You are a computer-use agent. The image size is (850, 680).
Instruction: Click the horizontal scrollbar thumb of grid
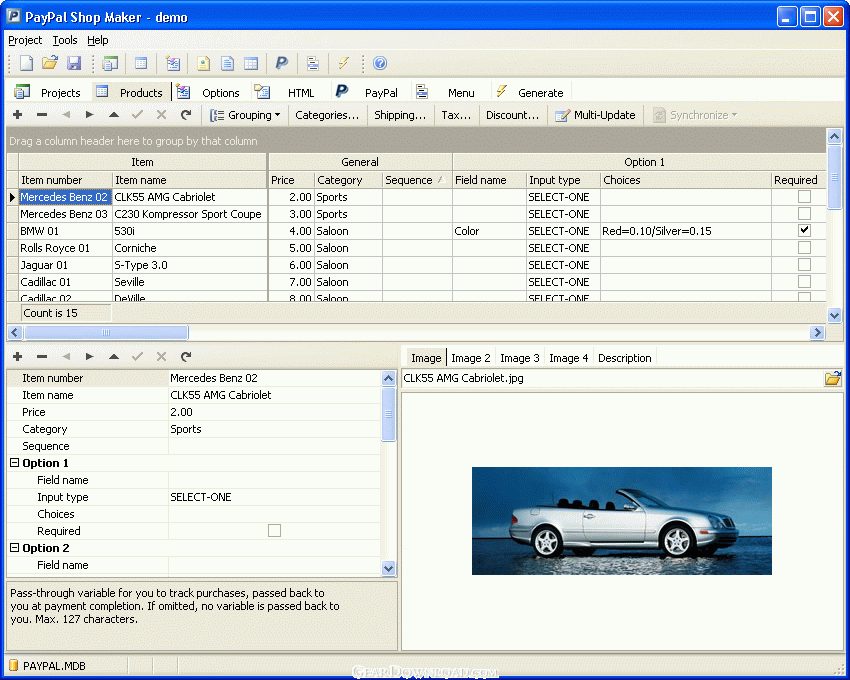106,332
